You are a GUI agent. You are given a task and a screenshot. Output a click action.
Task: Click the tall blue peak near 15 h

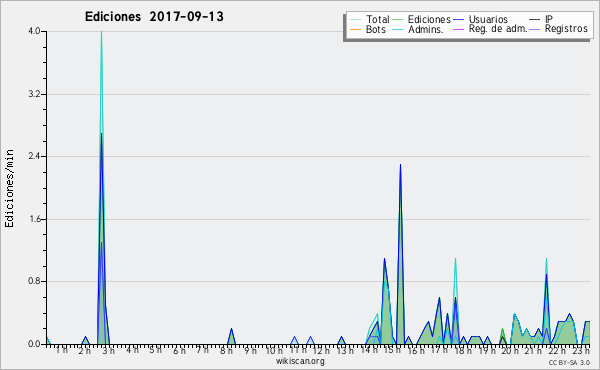(400, 165)
